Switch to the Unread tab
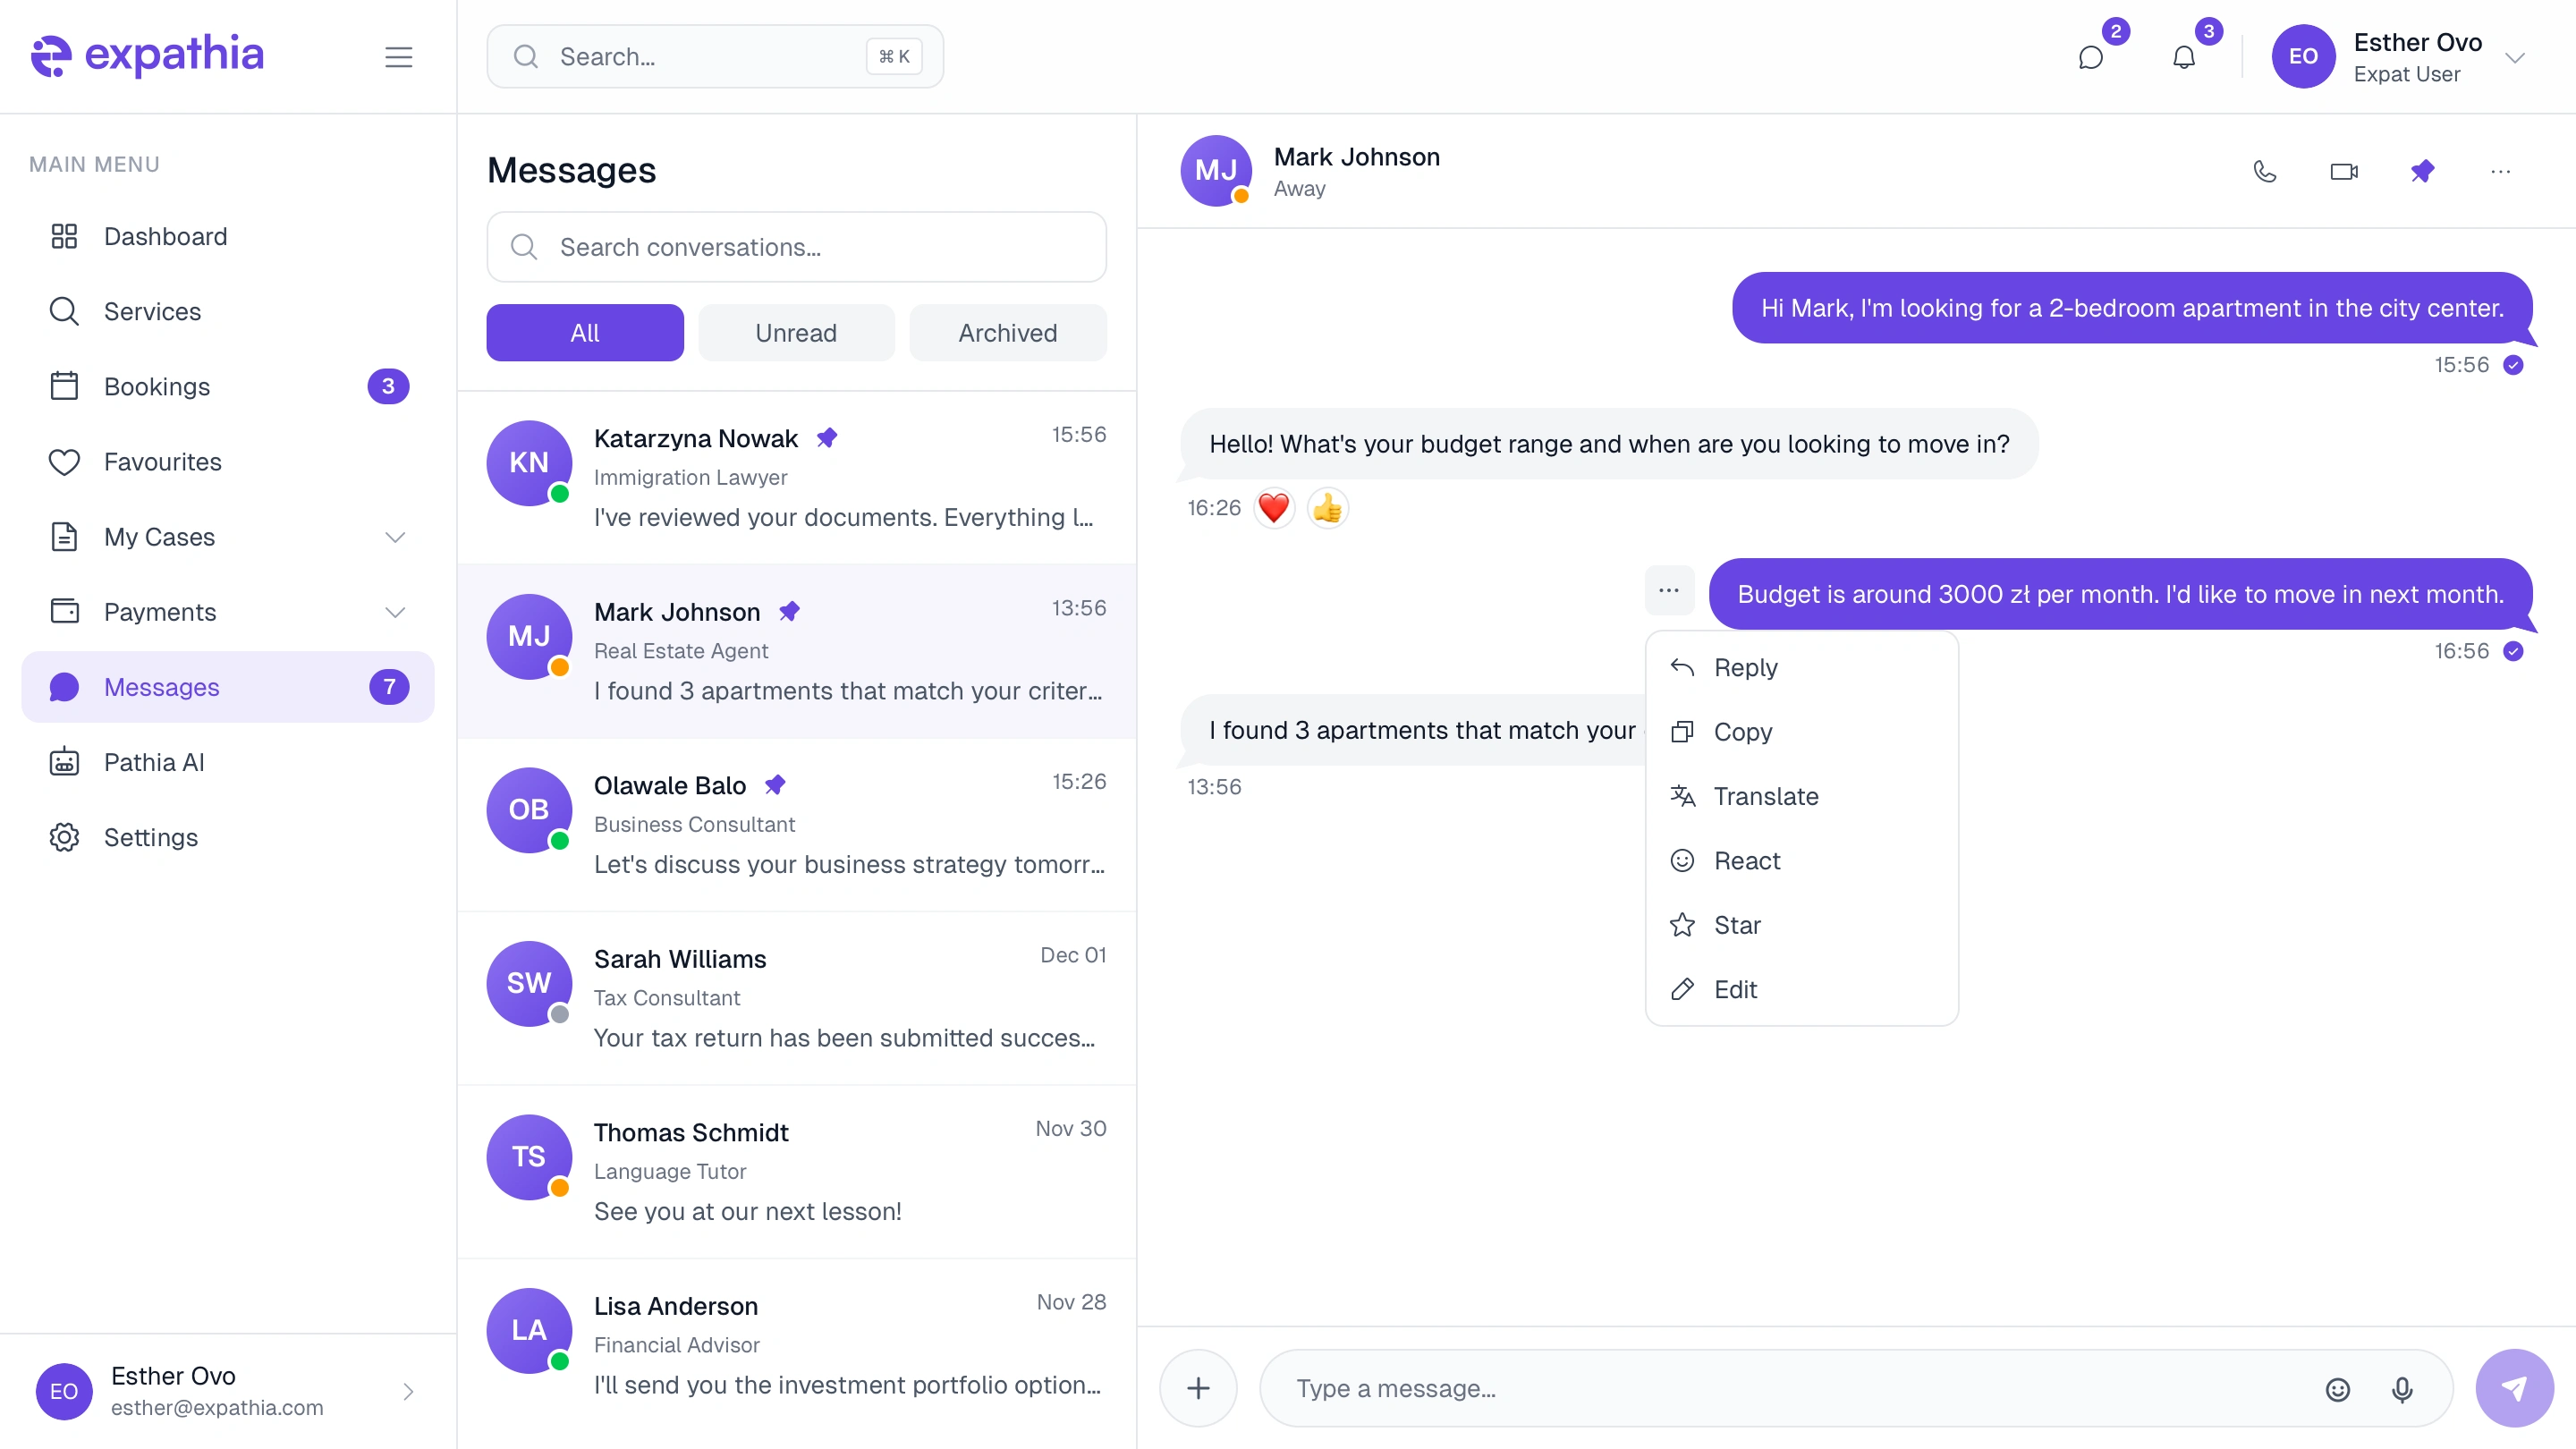Screen dimensions: 2576x1449 tap(796, 333)
